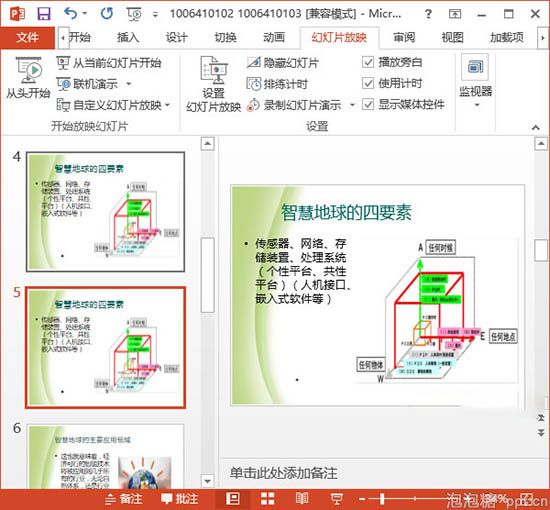Click the slide editor scroll up arrow
The image size is (550, 510).
(541, 143)
